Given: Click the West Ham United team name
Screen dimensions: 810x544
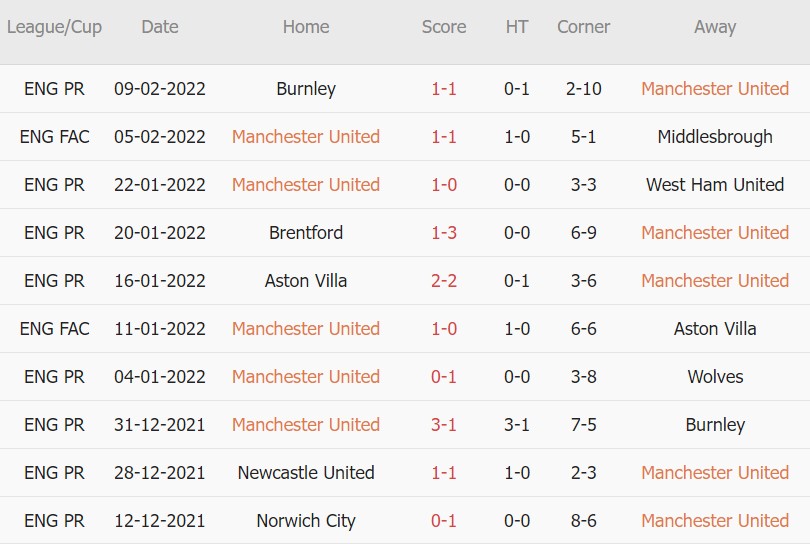Looking at the screenshot, I should tap(715, 185).
